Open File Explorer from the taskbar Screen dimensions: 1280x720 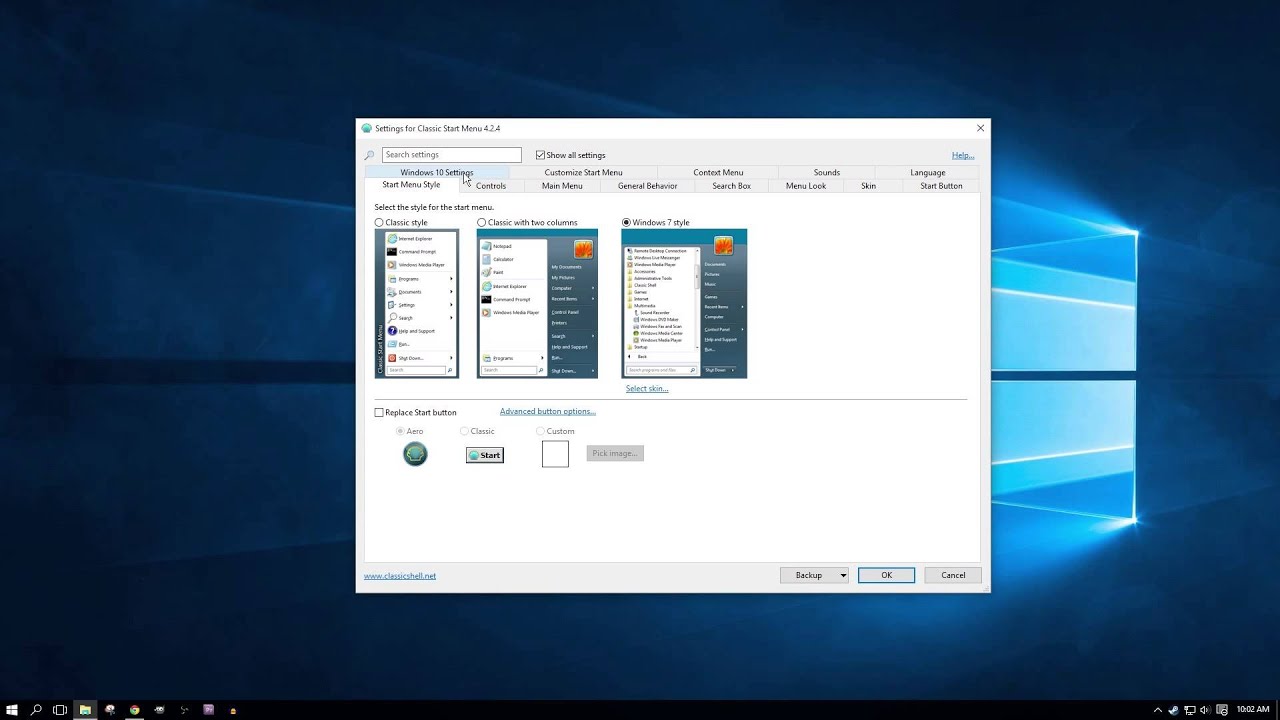[85, 710]
